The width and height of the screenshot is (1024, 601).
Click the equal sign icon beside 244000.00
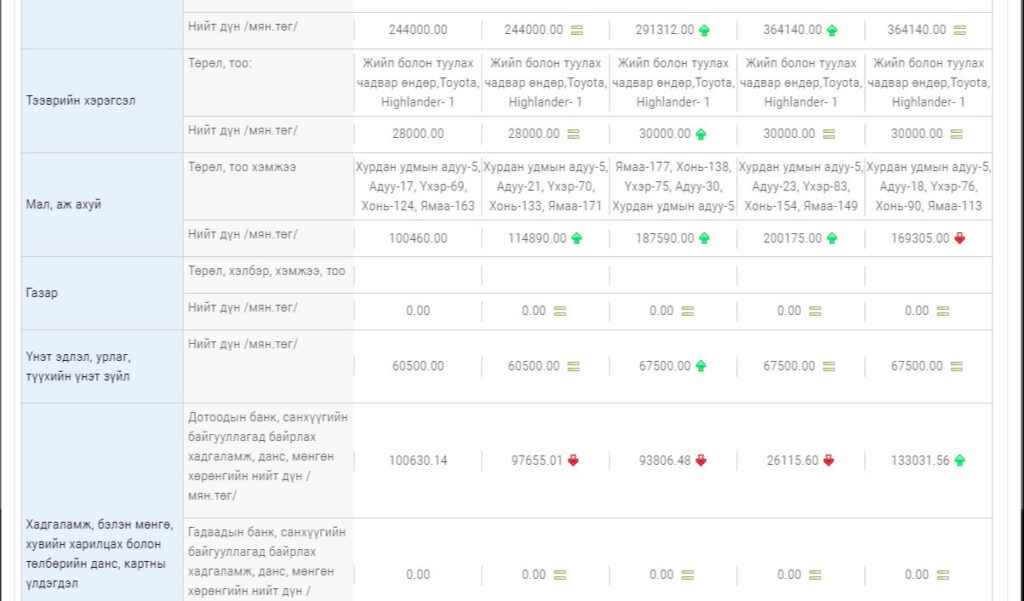coord(574,30)
